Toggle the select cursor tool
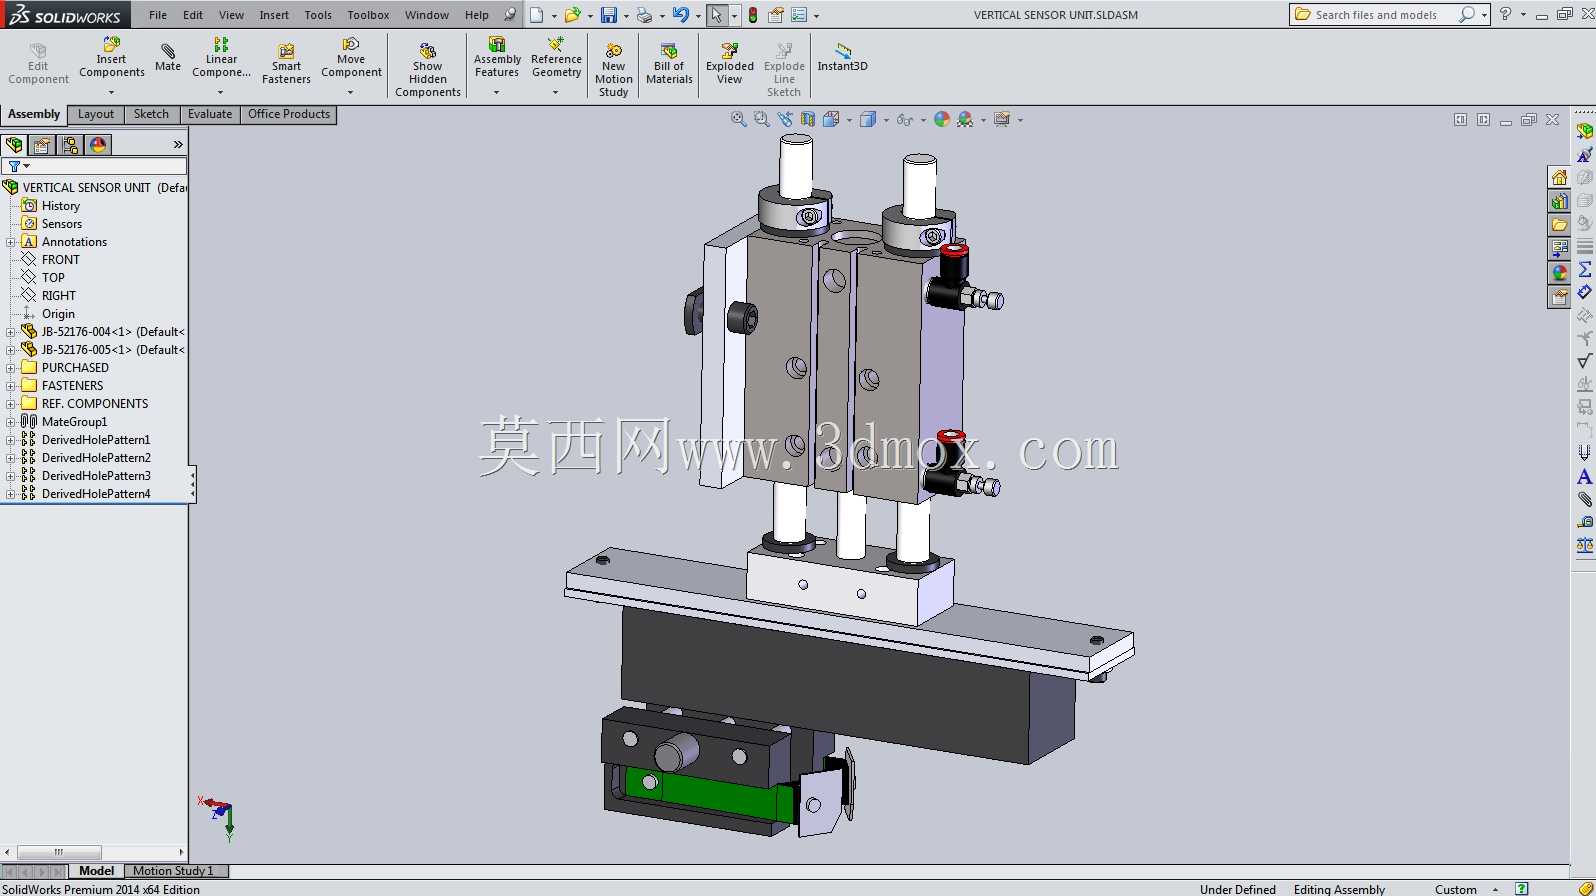Screen dimensions: 1596x896 [x=716, y=15]
